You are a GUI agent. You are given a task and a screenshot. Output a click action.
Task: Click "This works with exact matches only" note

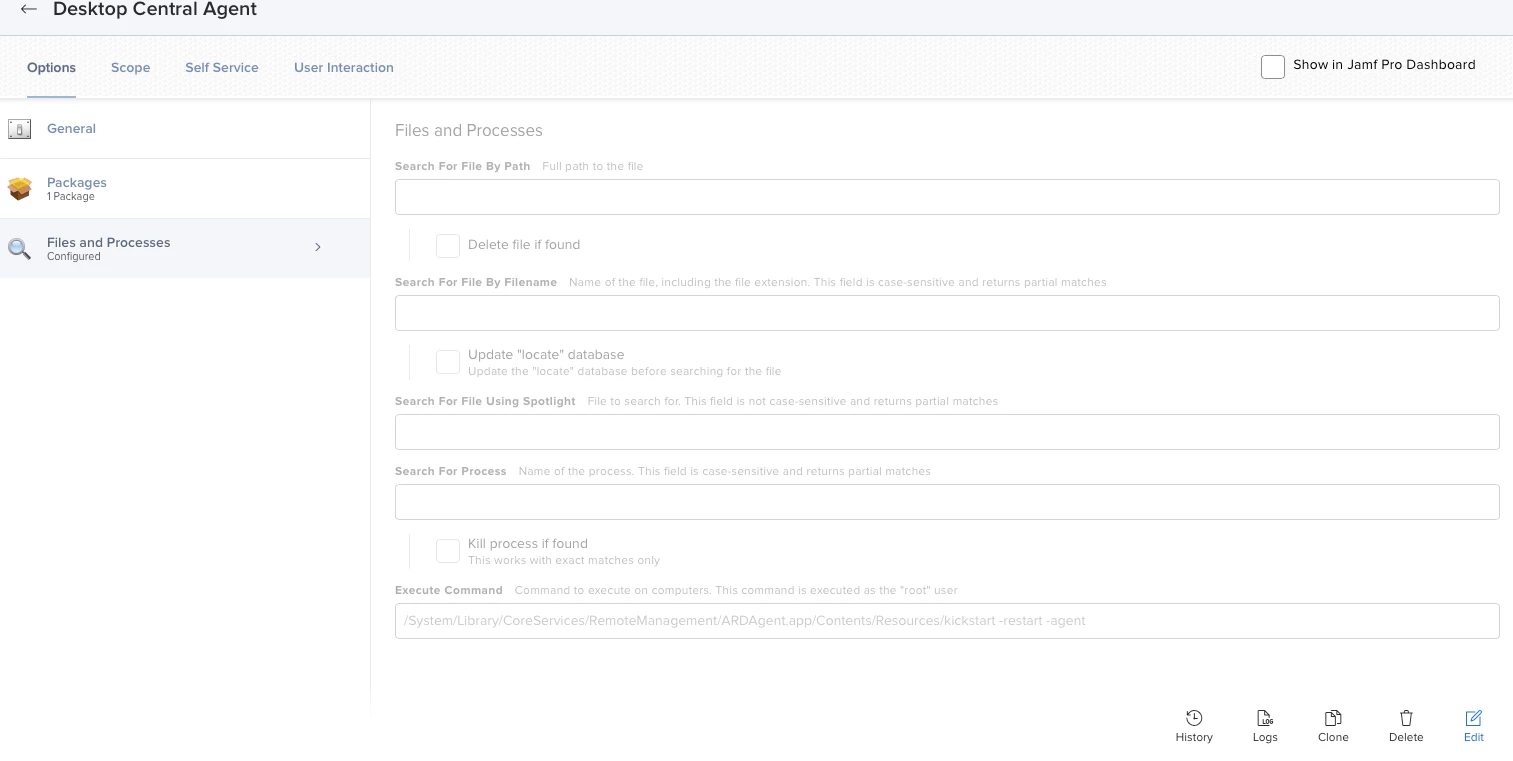564,560
